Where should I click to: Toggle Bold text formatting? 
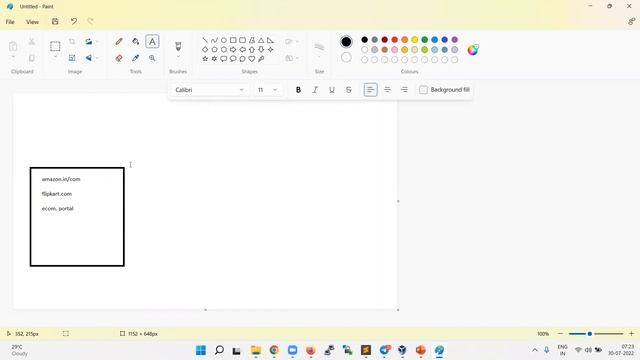[298, 90]
